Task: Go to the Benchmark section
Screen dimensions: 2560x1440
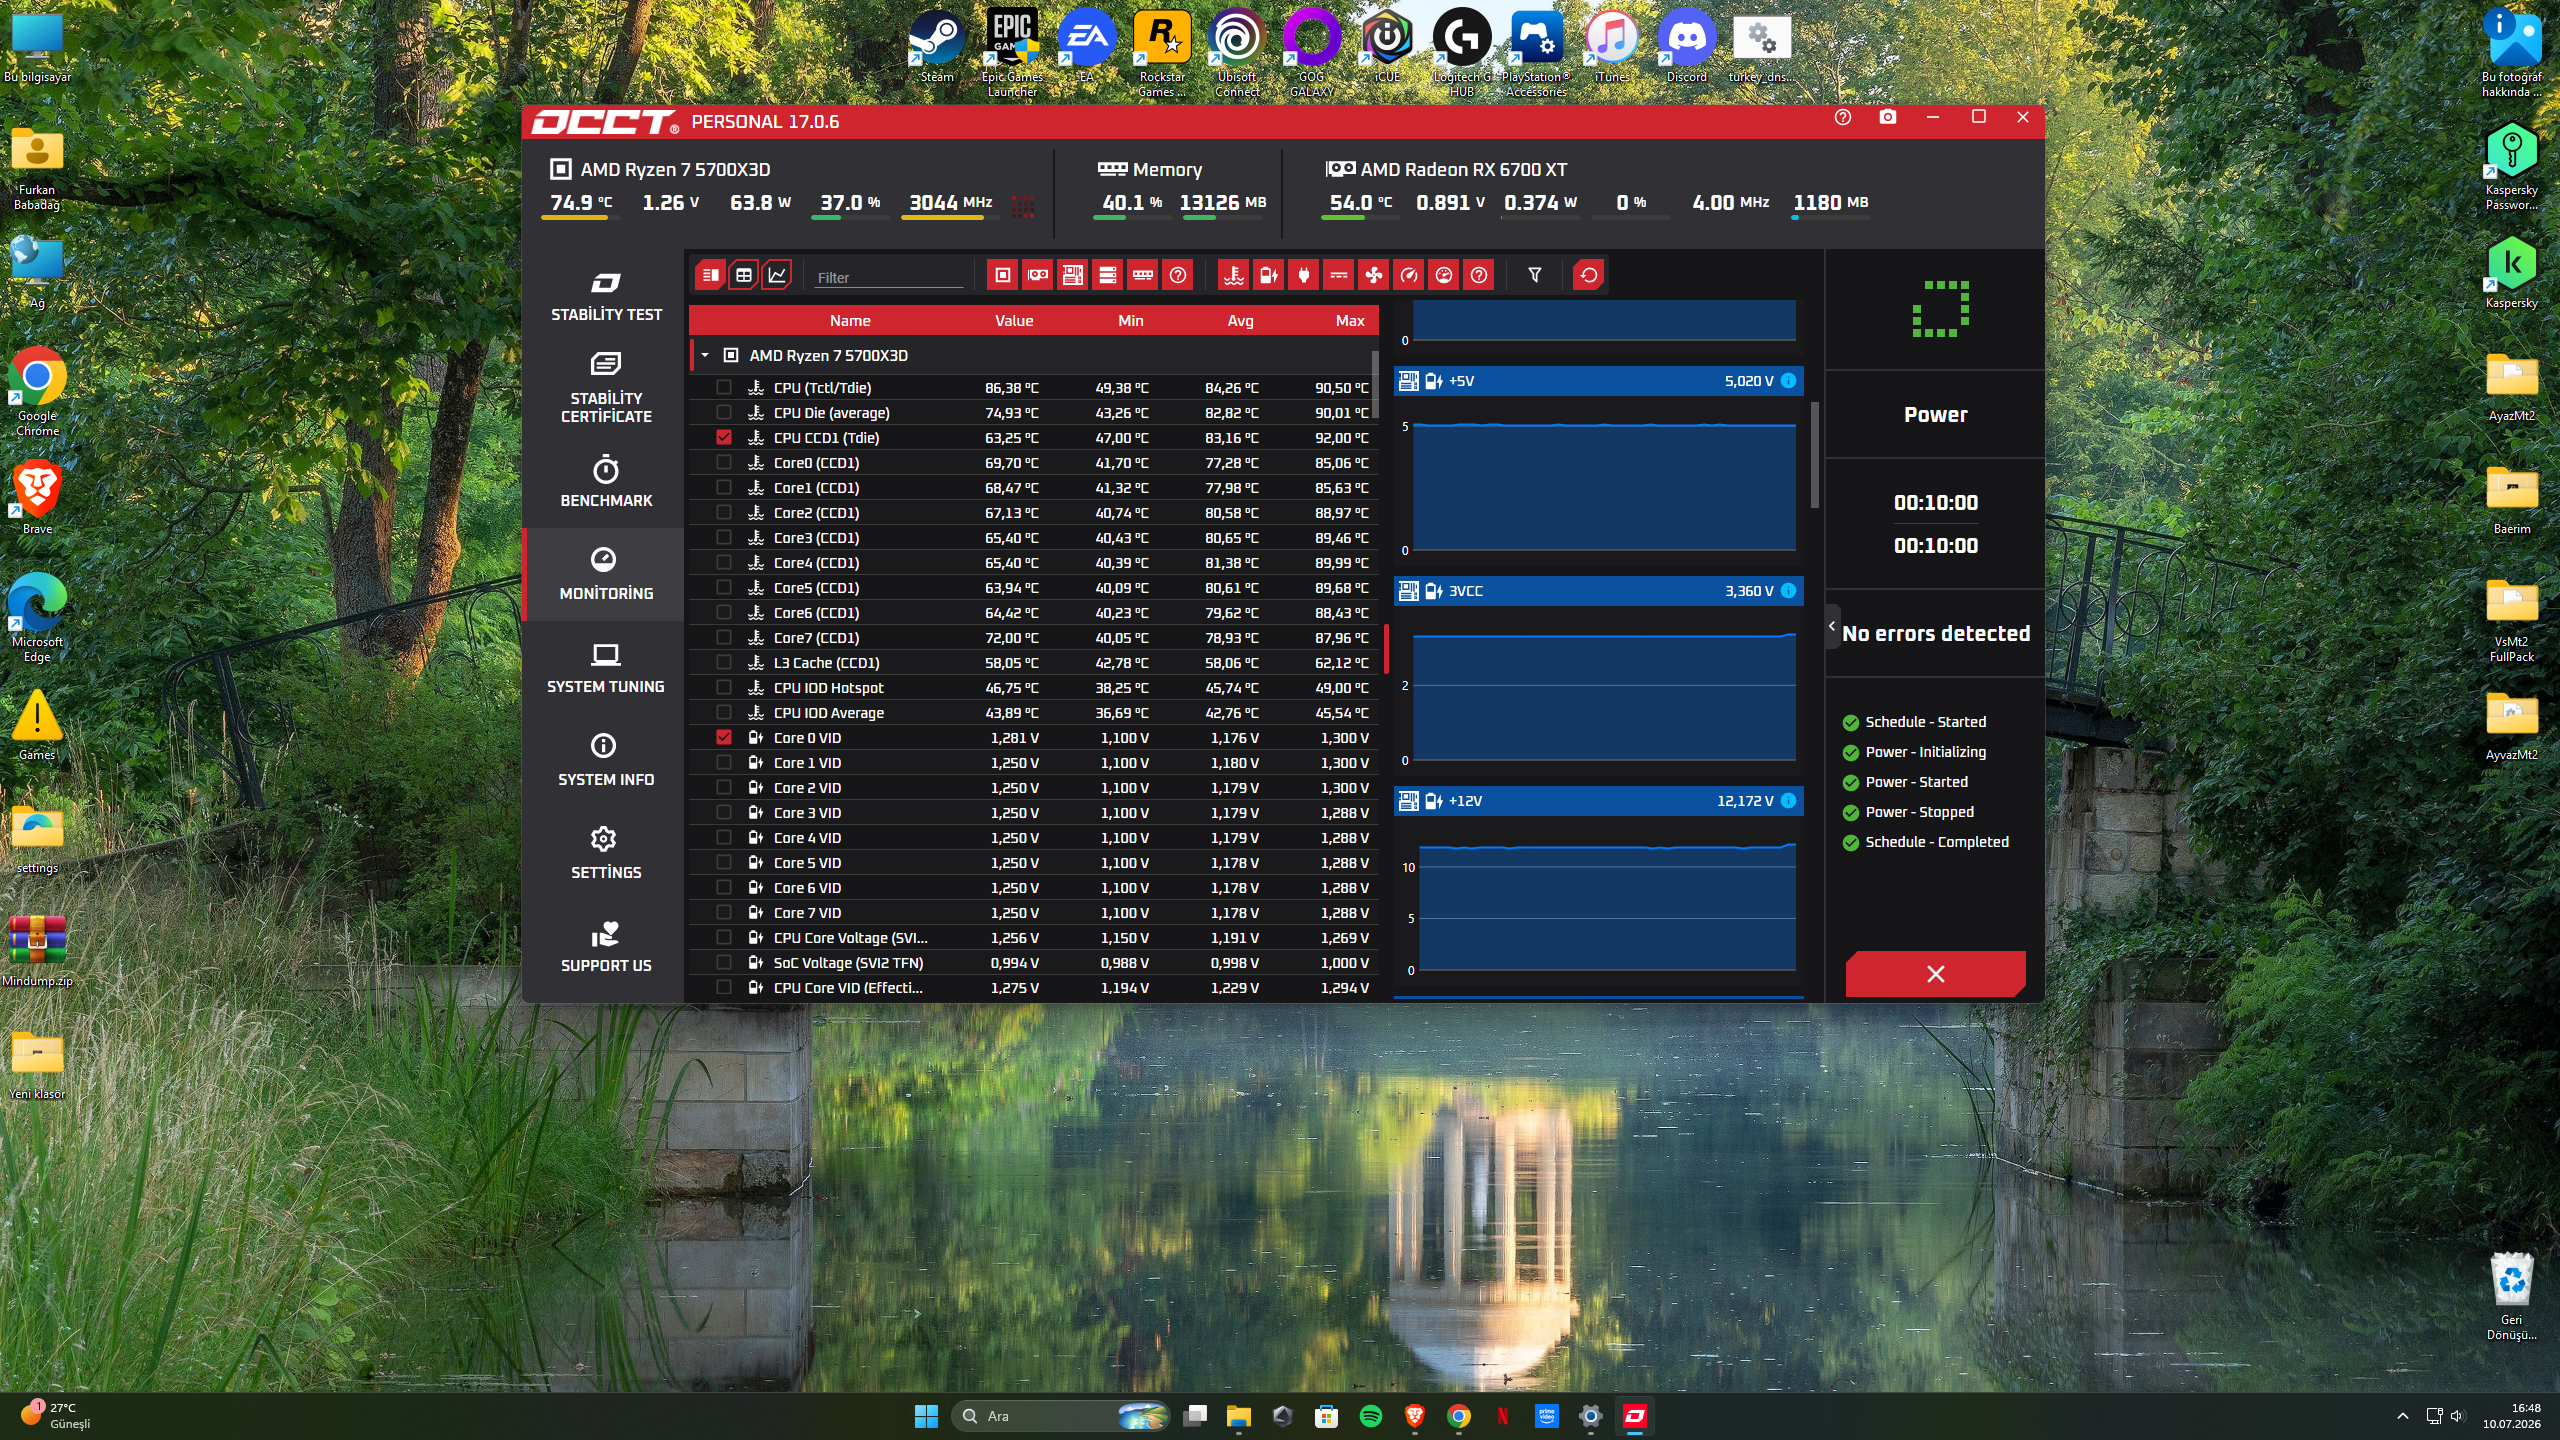Action: coord(606,482)
